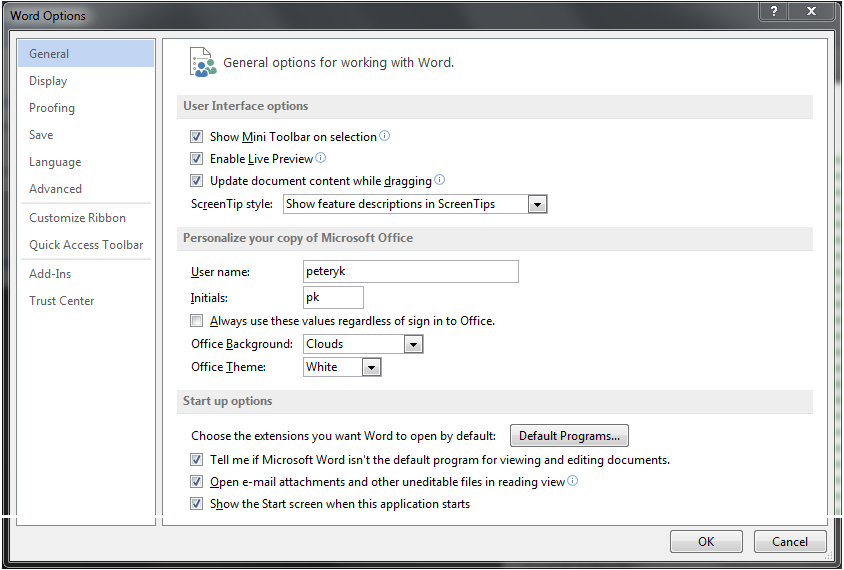844x570 pixels.
Task: Switch to the Display category
Action: [86, 81]
